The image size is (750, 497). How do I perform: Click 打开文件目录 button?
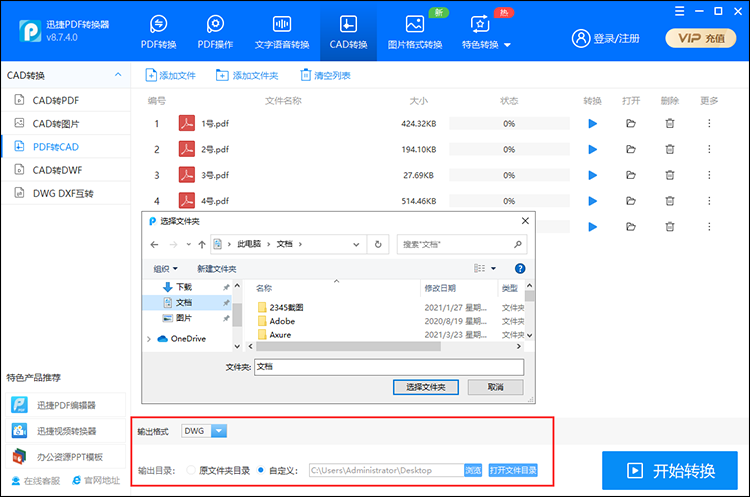coord(513,470)
